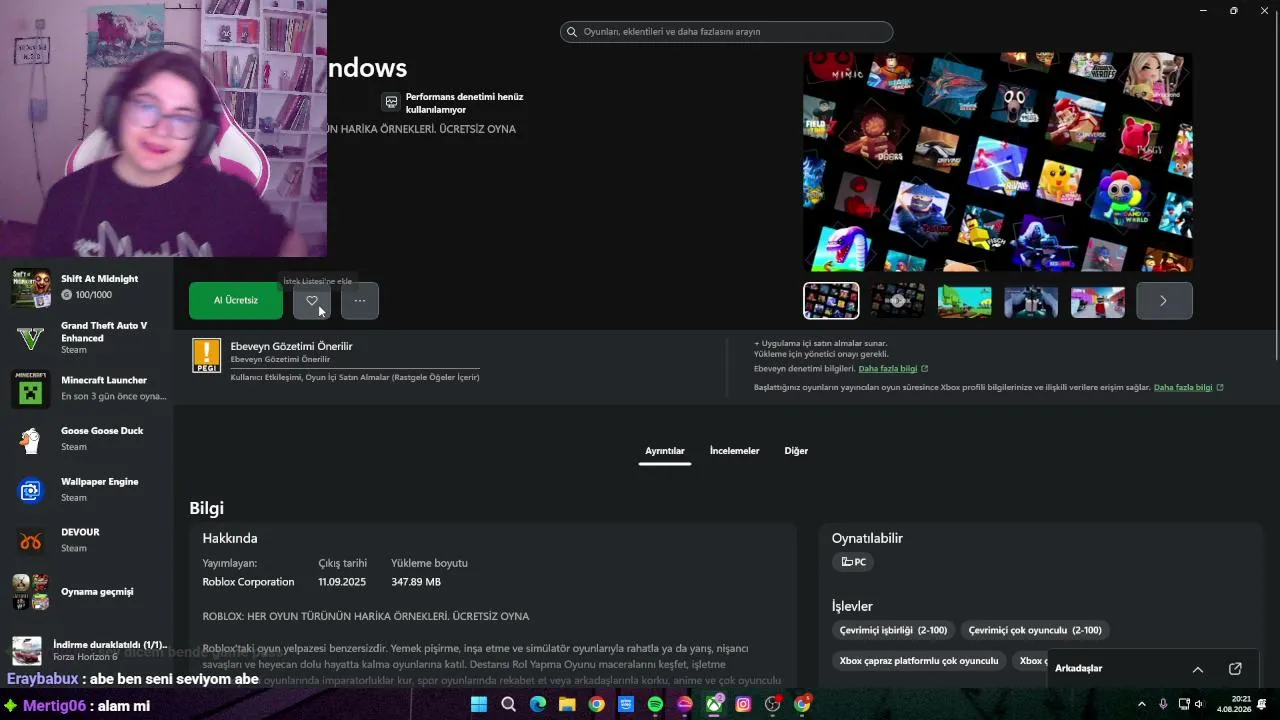
Task: Click 'Ebeveyn Gözetimi Önerilir' rating heading
Action: pos(291,346)
